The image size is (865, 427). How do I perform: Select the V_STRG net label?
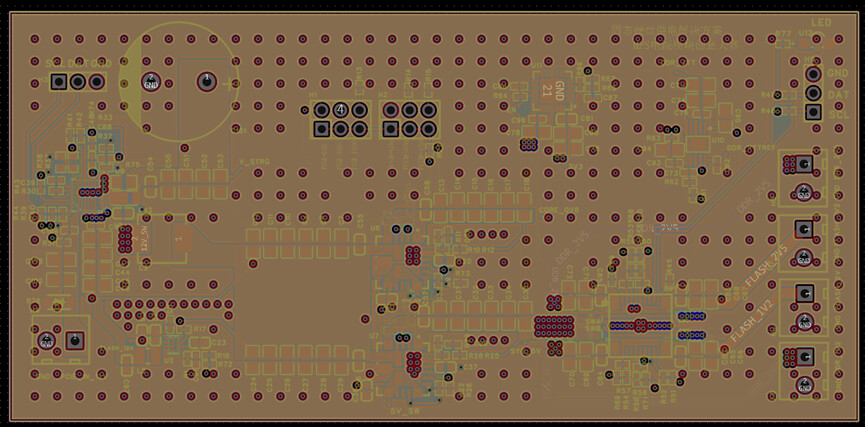[x=254, y=160]
